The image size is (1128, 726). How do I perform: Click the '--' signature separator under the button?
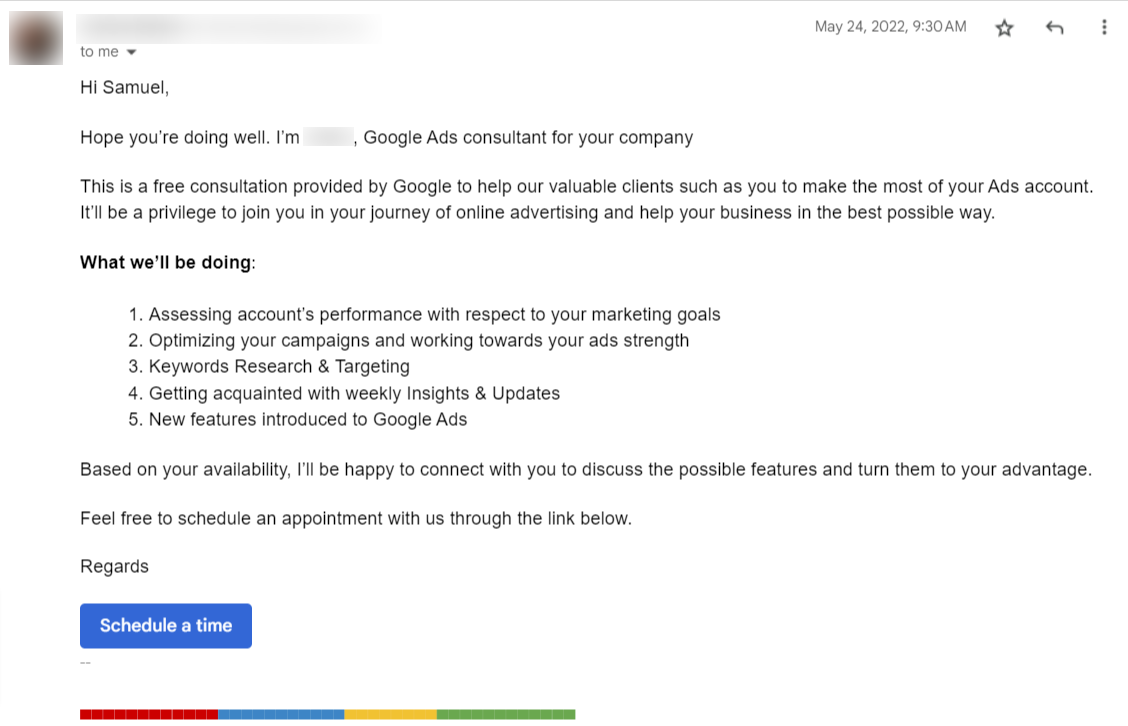[x=85, y=661]
